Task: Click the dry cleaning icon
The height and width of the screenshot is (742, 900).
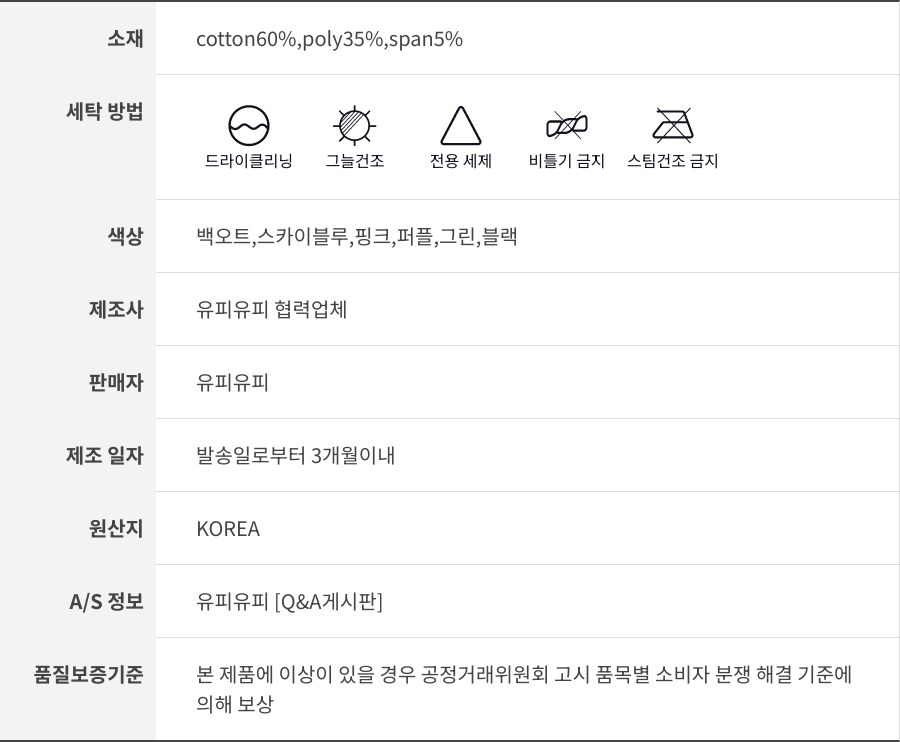Action: pos(249,126)
